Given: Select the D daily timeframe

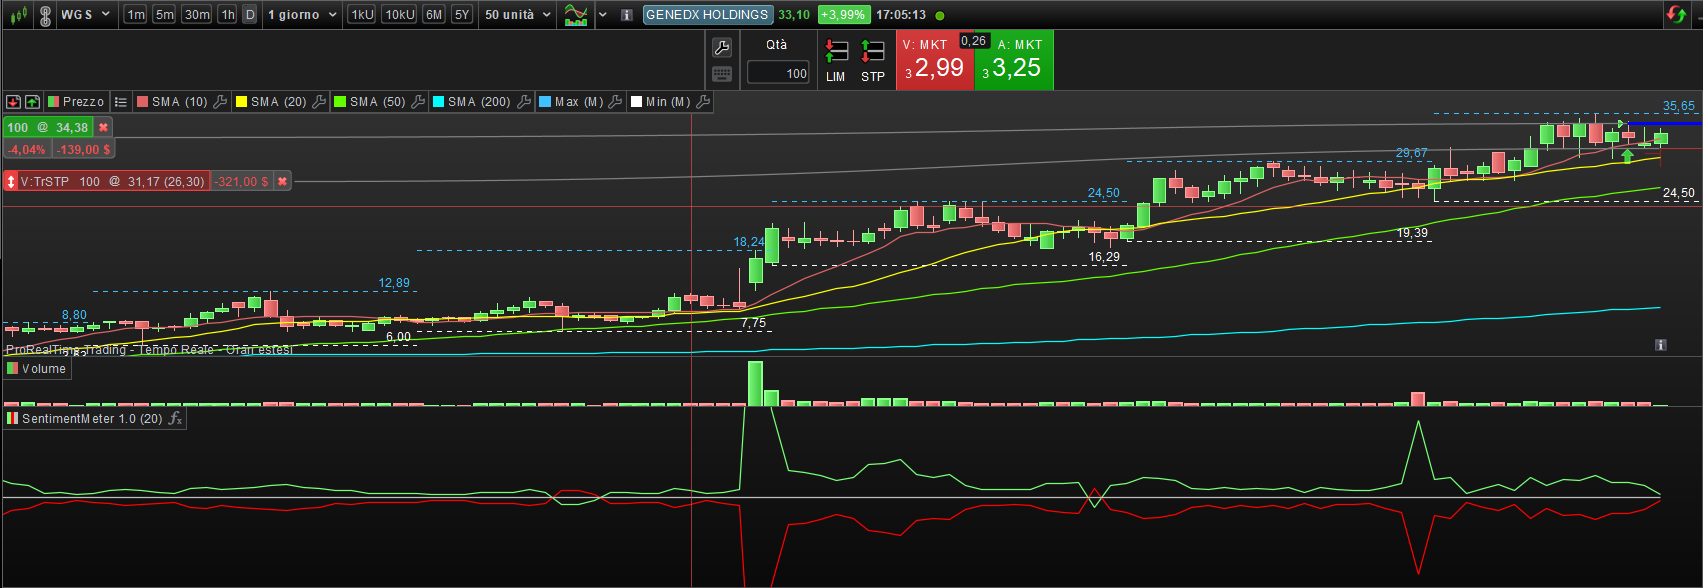Looking at the screenshot, I should 250,15.
